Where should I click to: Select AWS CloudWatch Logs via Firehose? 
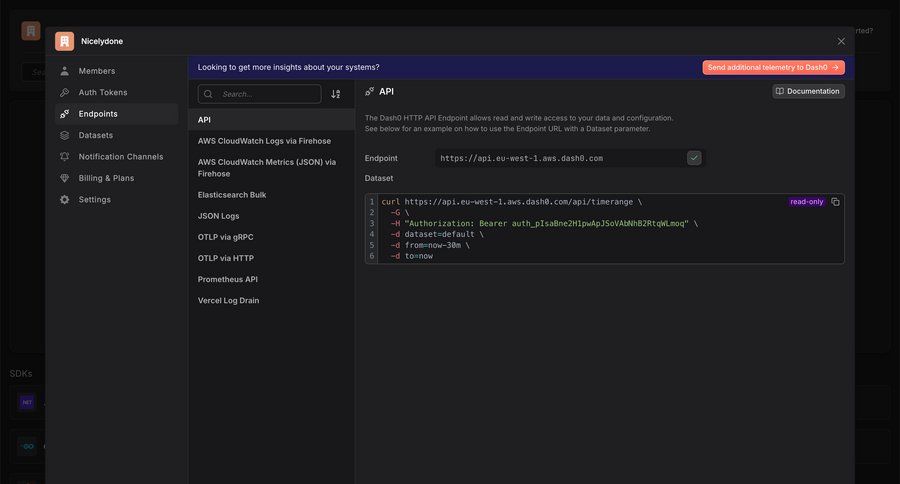[x=264, y=141]
